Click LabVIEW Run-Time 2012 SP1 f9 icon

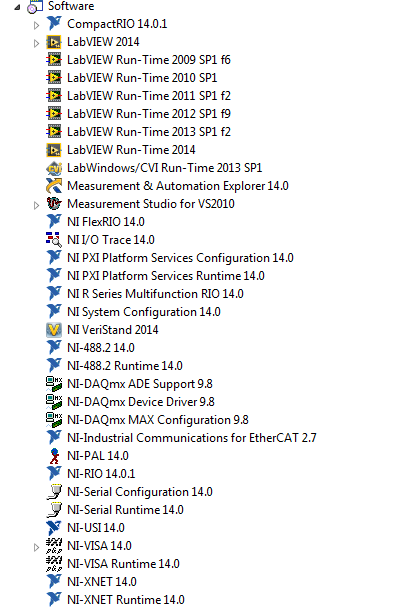pyautogui.click(x=54, y=113)
